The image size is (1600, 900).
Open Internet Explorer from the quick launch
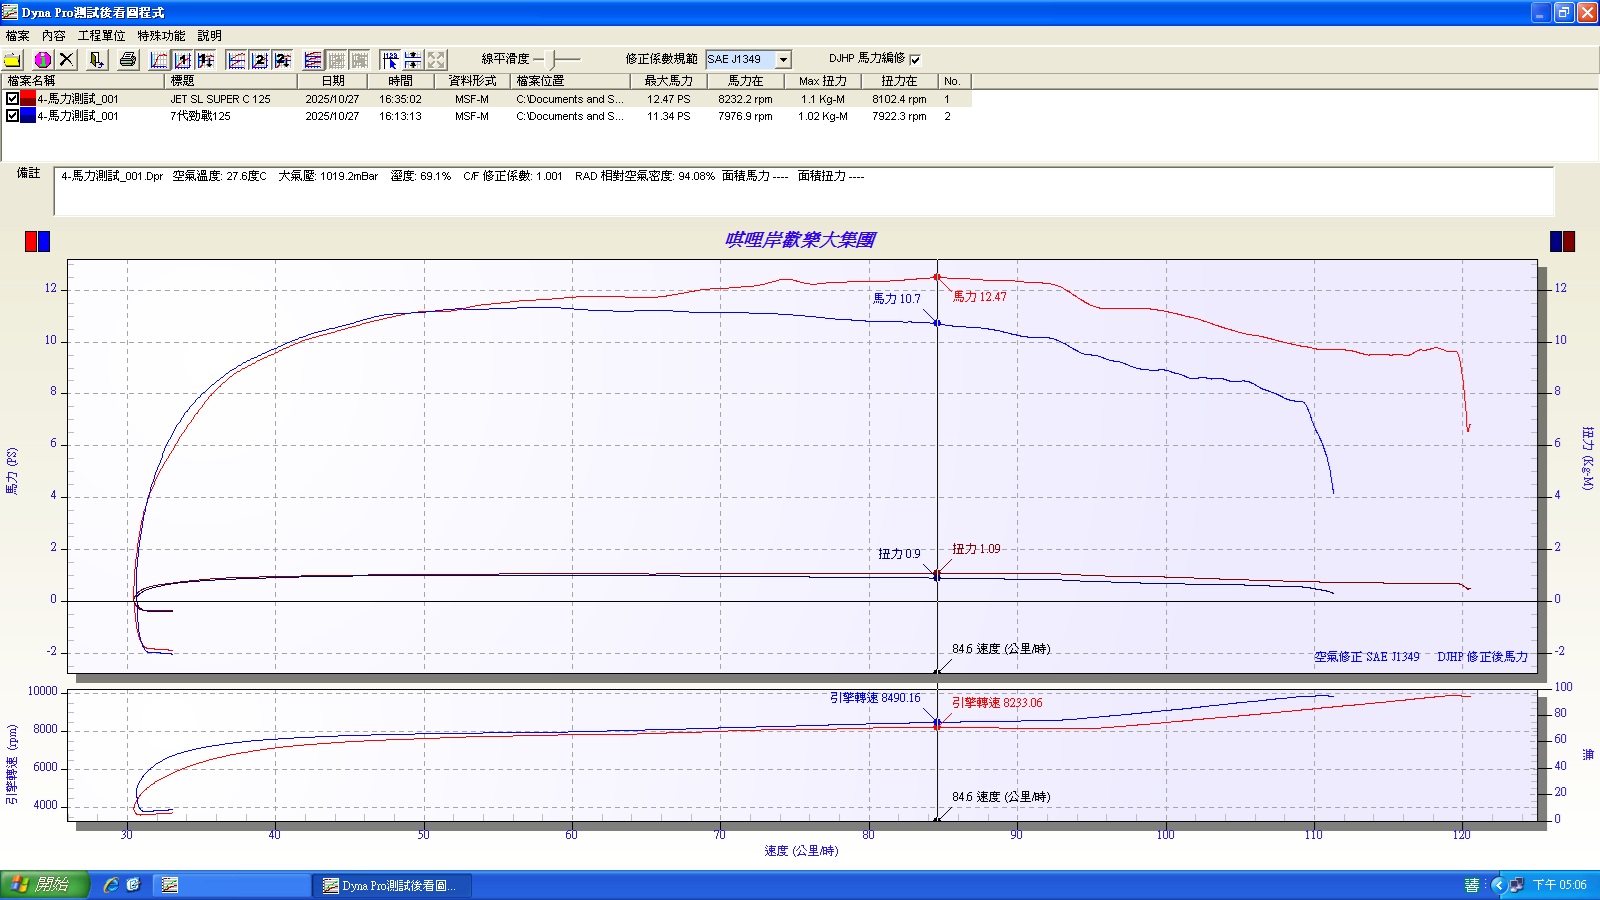click(x=111, y=885)
